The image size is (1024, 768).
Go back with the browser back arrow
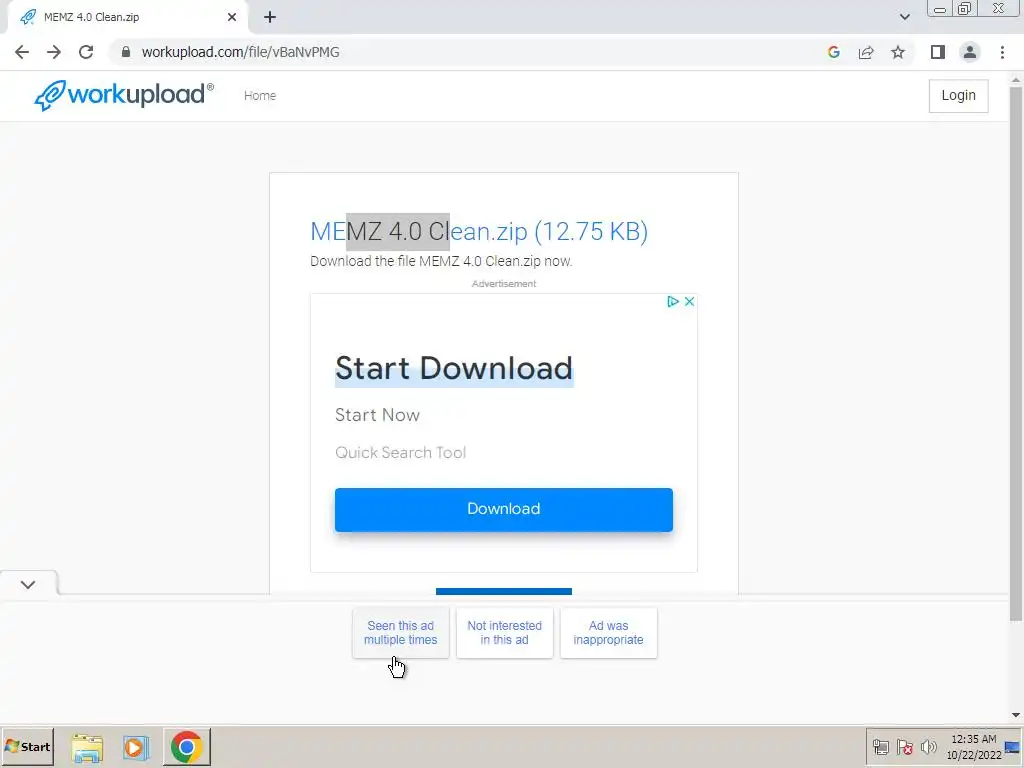(x=22, y=52)
